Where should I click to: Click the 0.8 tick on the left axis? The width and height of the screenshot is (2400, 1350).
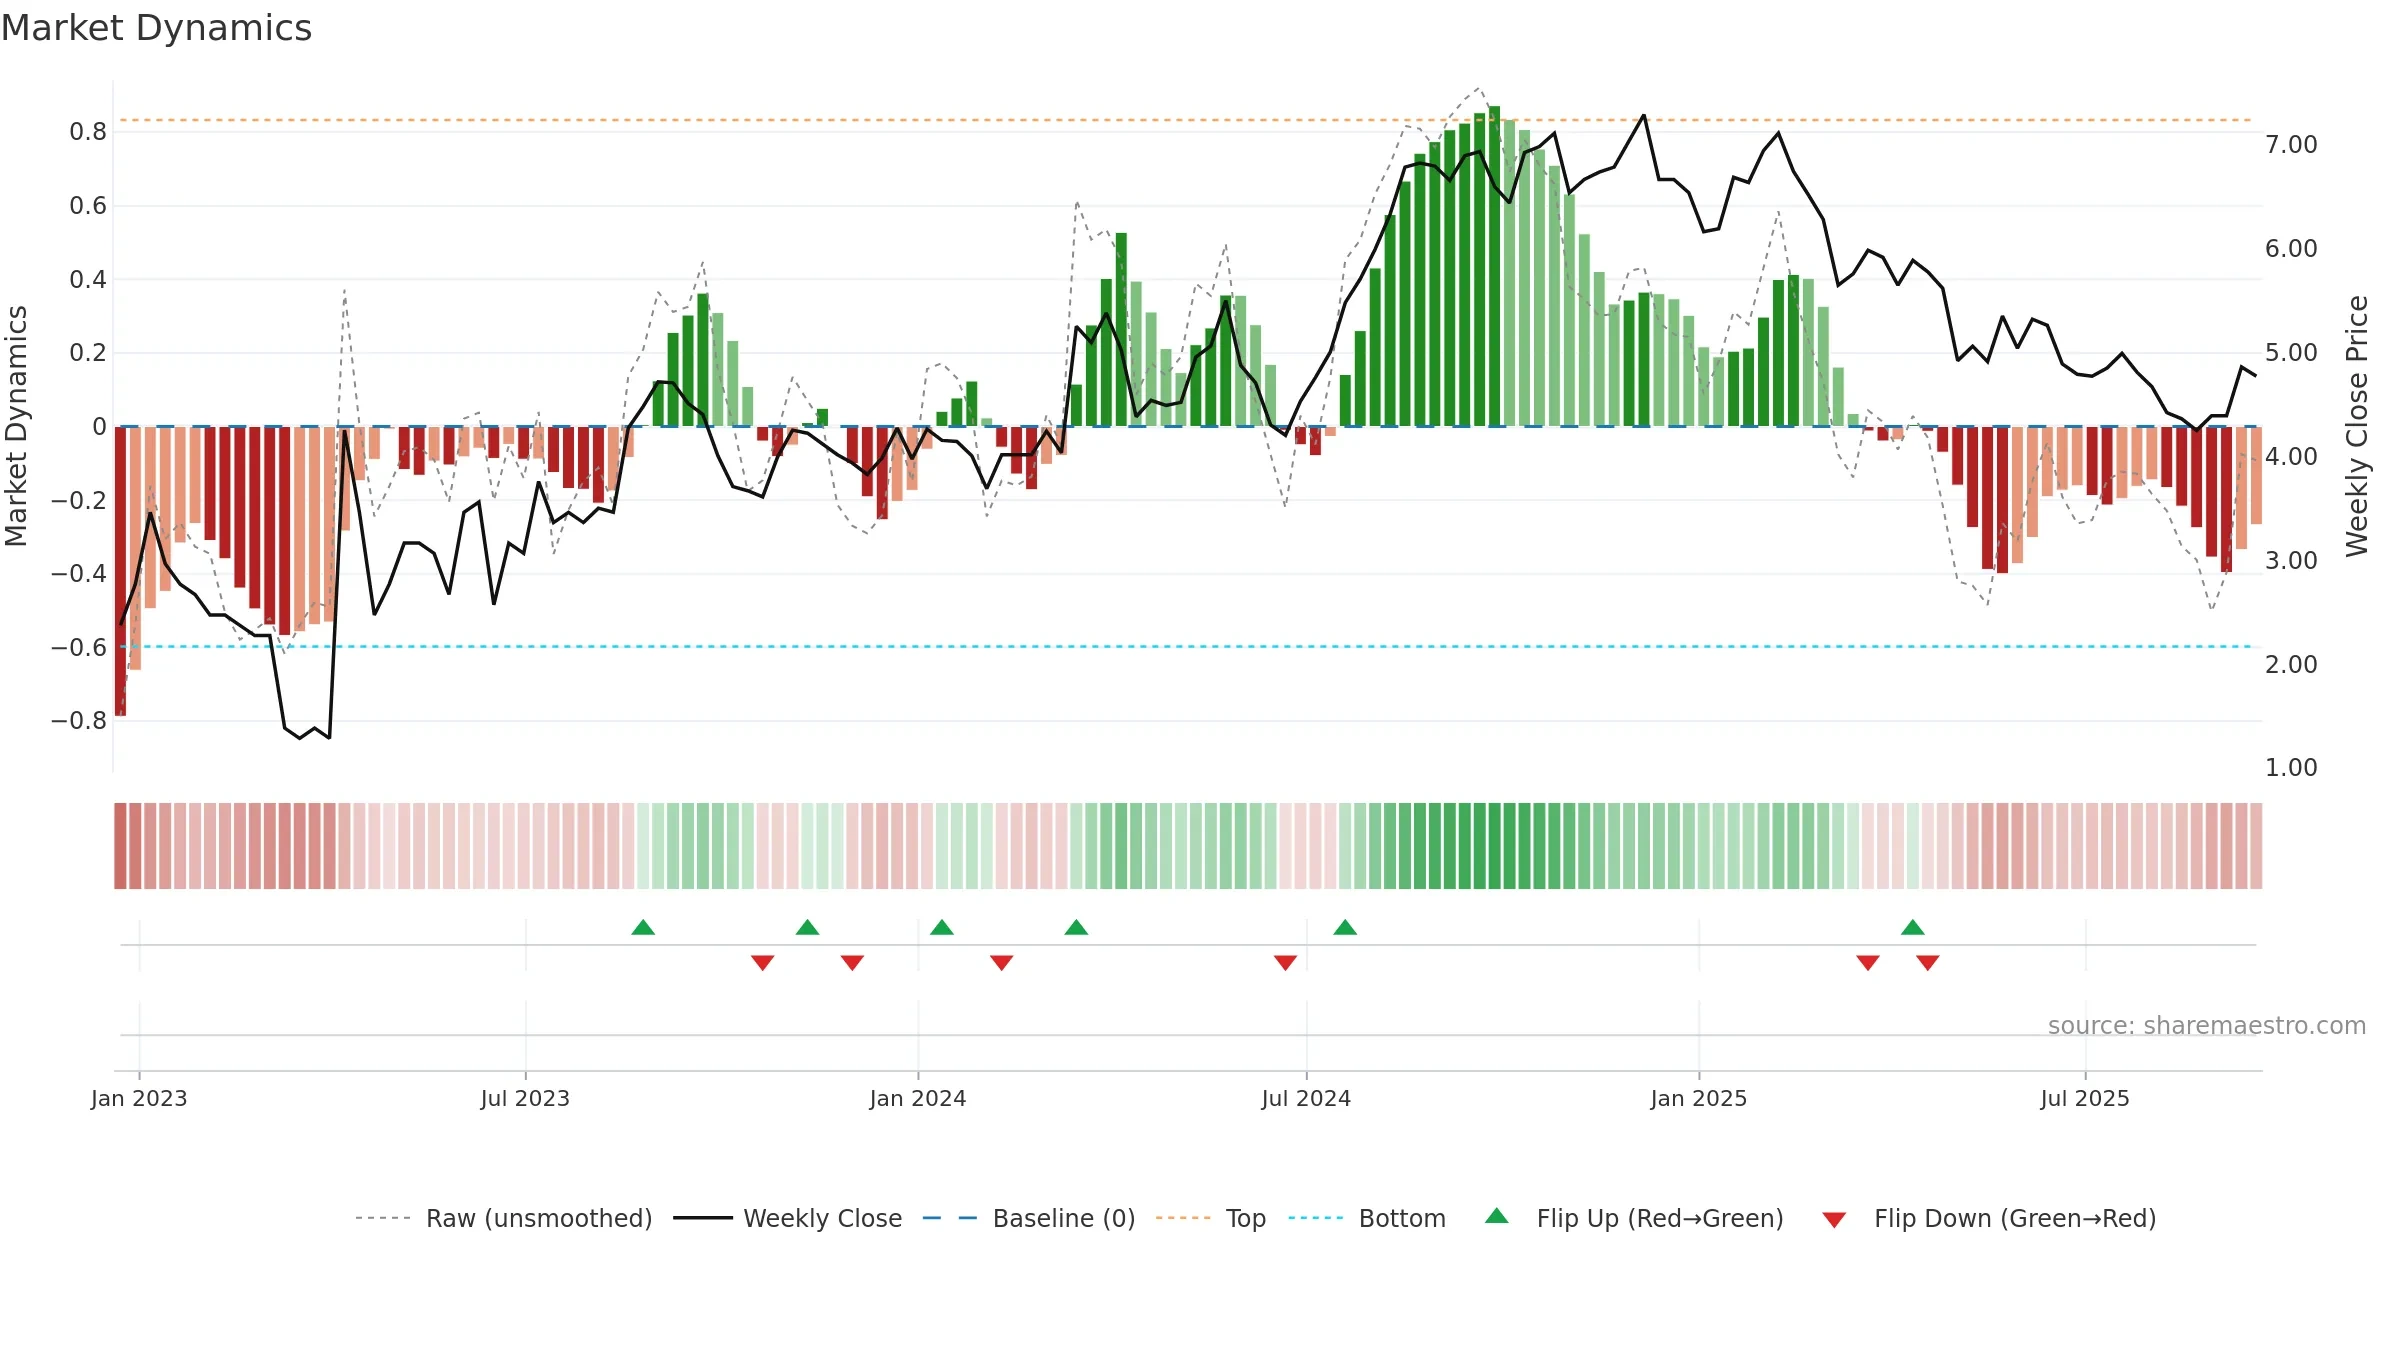coord(88,132)
